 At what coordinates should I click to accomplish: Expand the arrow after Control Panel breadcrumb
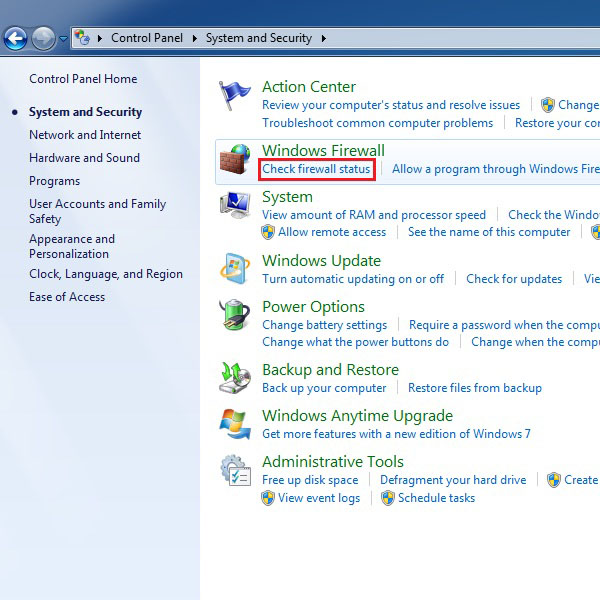195,38
